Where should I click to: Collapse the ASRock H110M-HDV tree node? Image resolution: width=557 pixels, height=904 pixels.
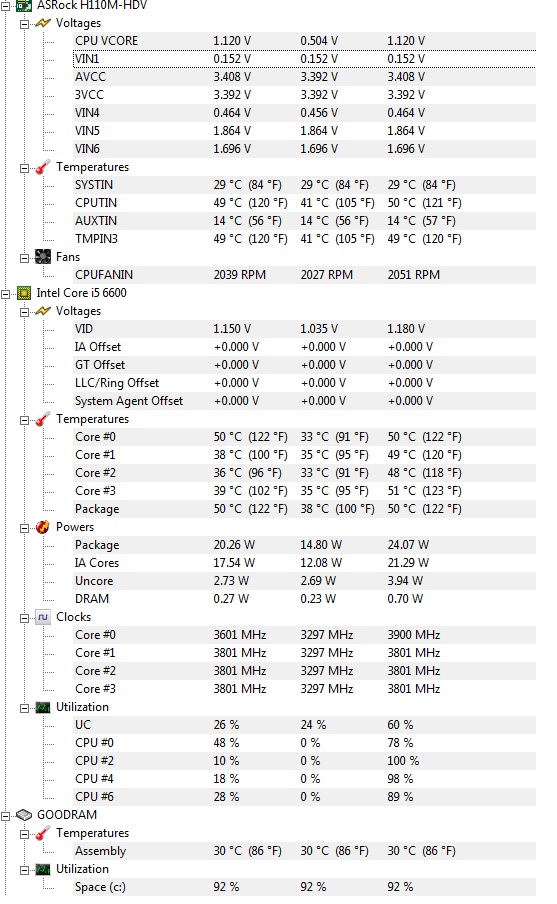click(x=6, y=6)
